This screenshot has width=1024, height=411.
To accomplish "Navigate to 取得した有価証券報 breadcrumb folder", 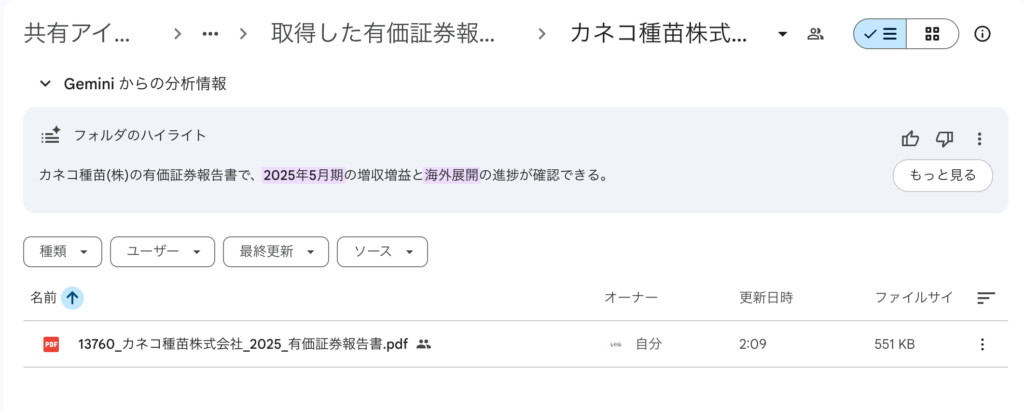I will pos(382,34).
